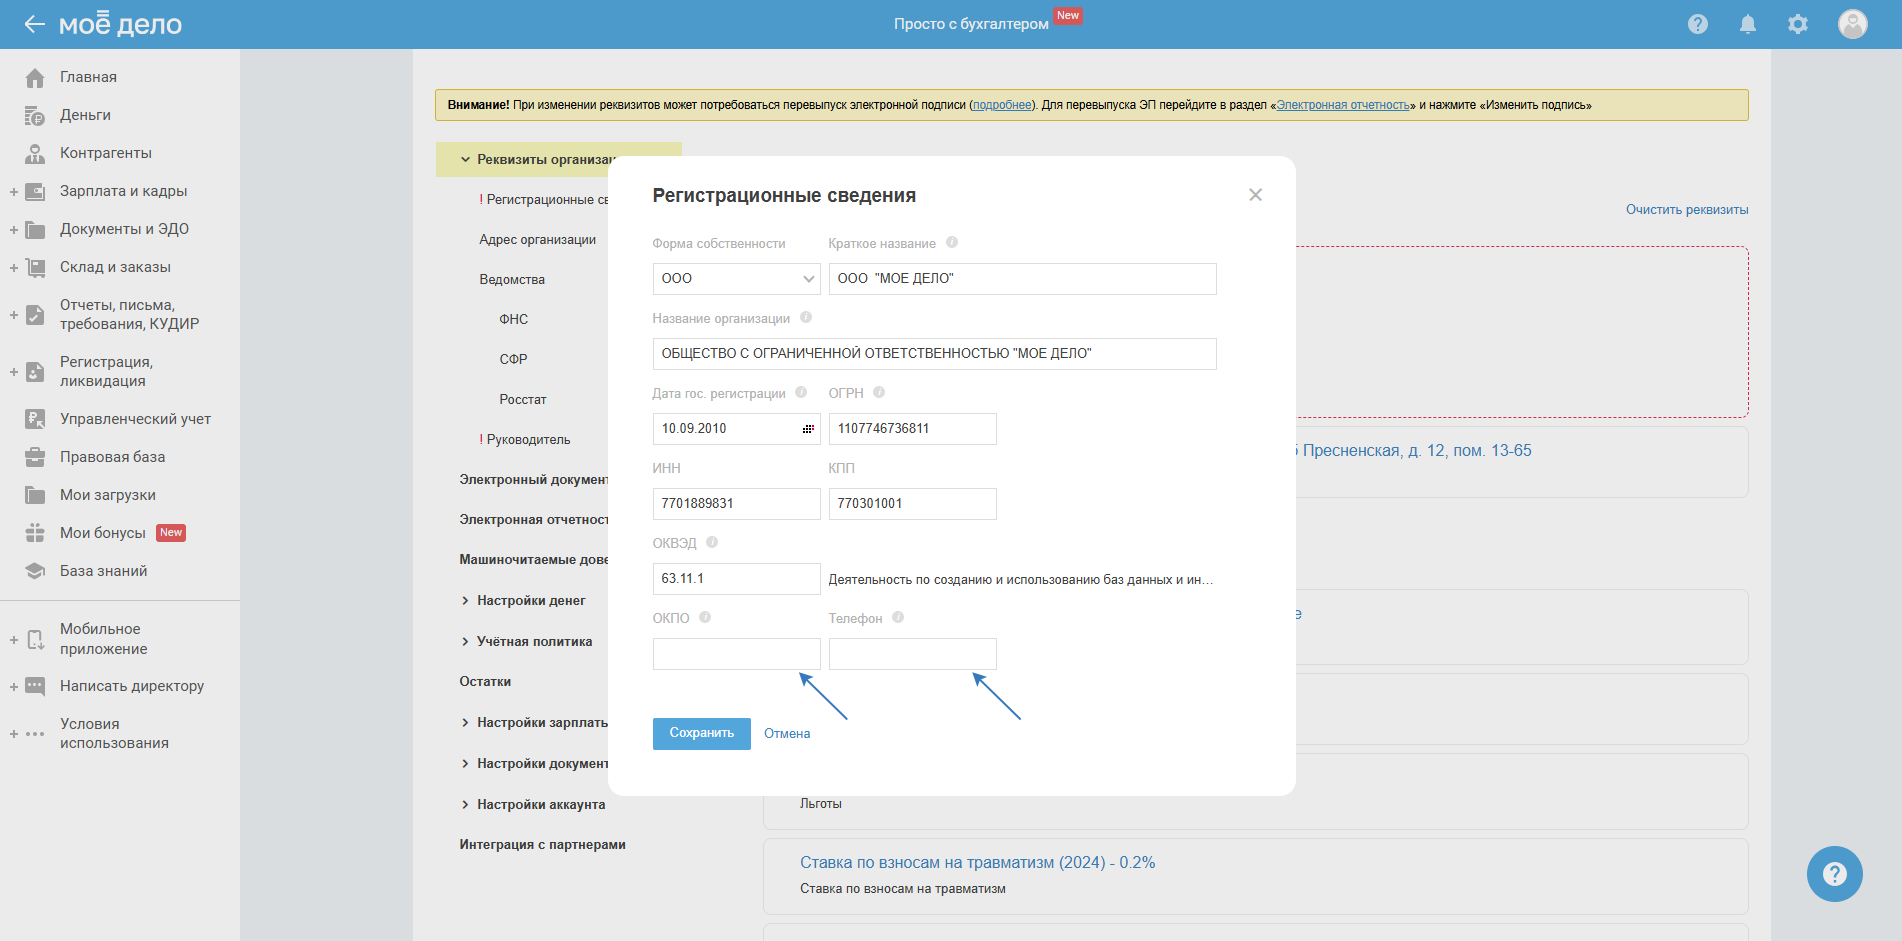The image size is (1902, 941).
Task: Click the Написать директору chat icon
Action: point(35,686)
